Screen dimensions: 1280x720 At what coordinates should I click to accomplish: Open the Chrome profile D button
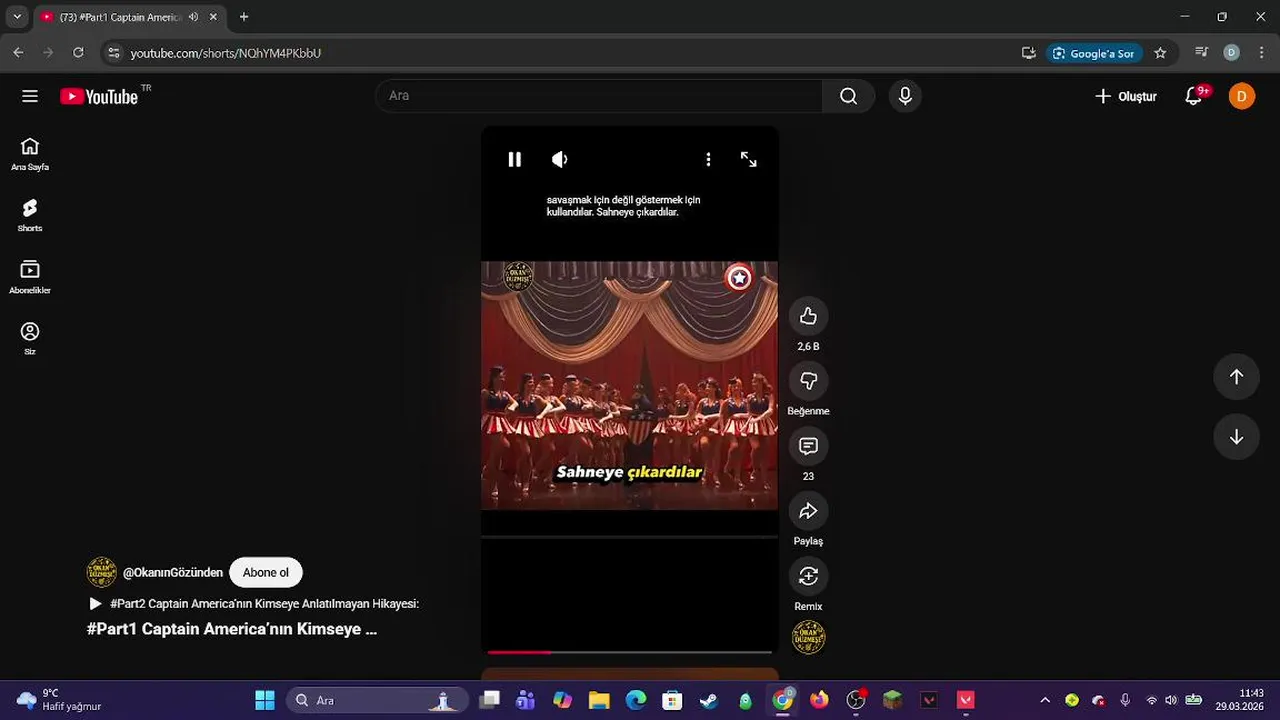(x=1232, y=53)
